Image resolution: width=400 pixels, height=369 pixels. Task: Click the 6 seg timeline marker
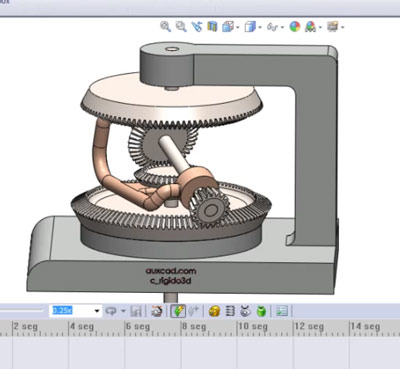137,326
